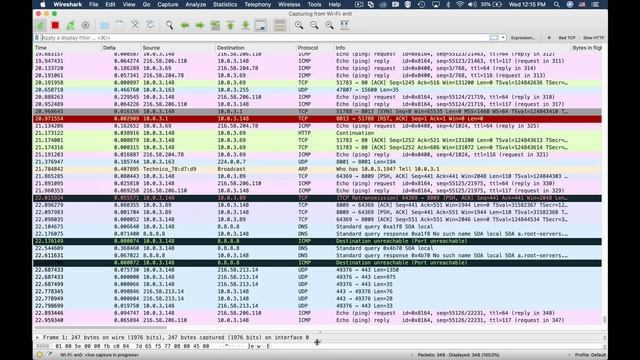Open the Telephony menu
640x360 pixels.
(x=258, y=4)
